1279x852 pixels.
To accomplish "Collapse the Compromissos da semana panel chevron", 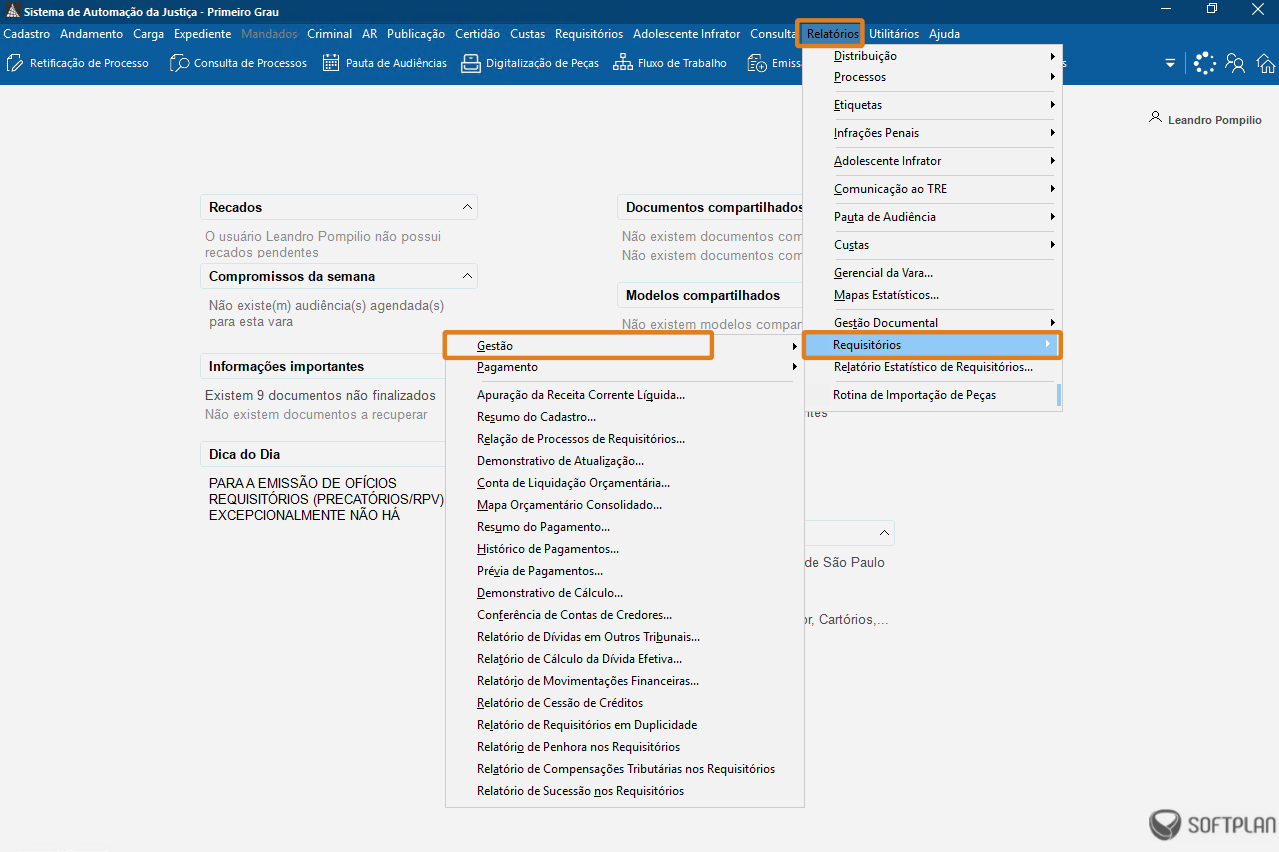I will click(467, 276).
